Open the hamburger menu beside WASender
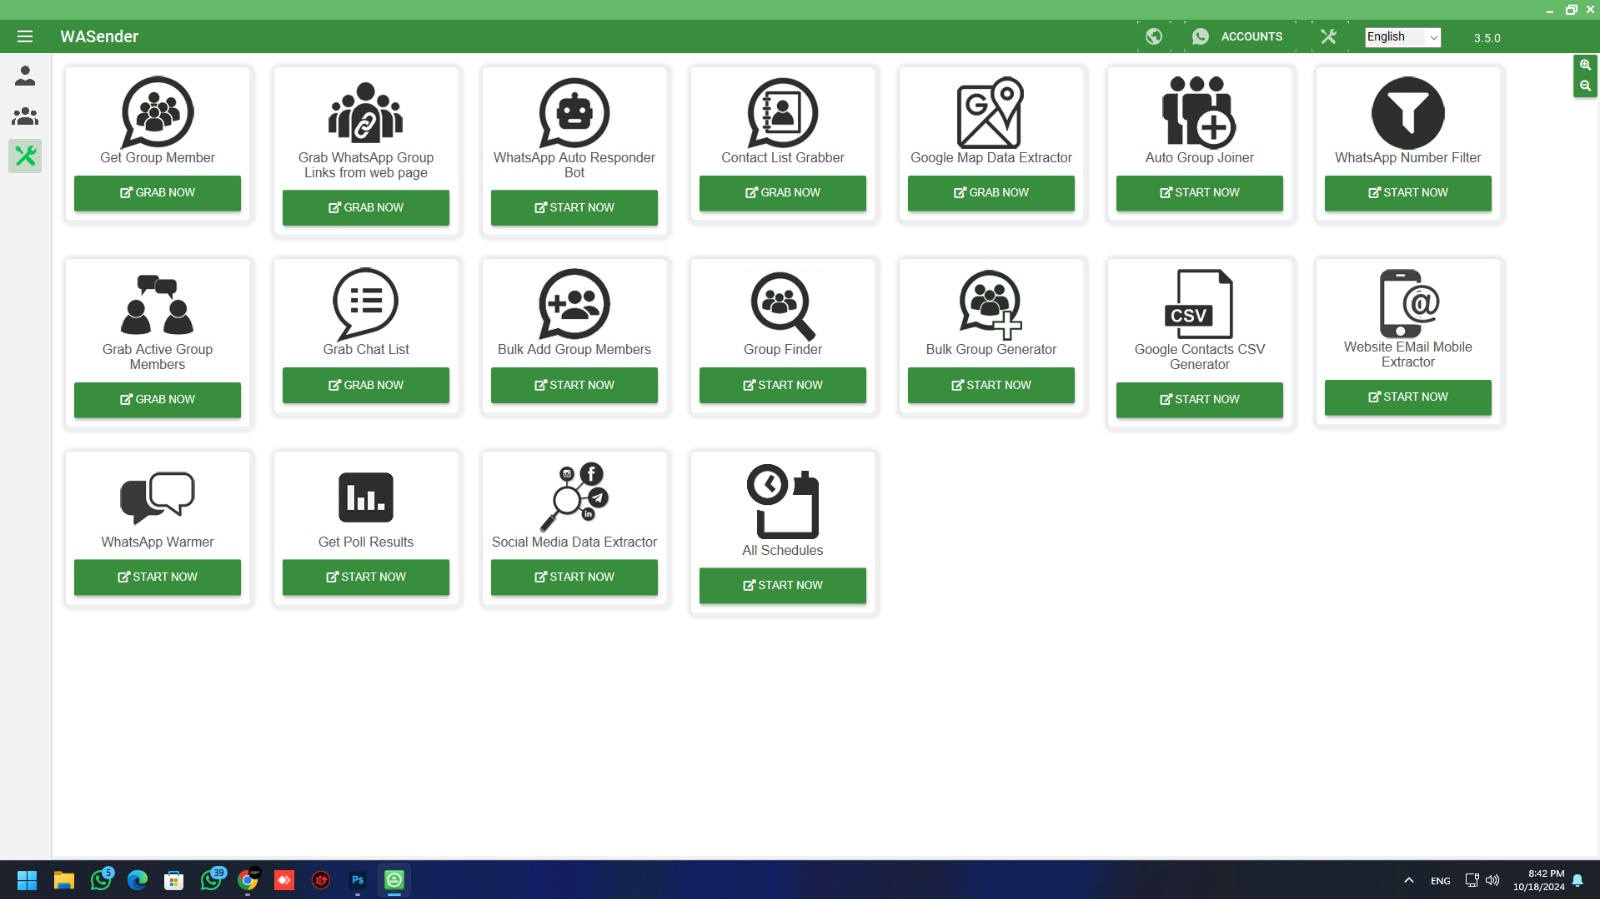This screenshot has height=899, width=1600. pos(25,37)
